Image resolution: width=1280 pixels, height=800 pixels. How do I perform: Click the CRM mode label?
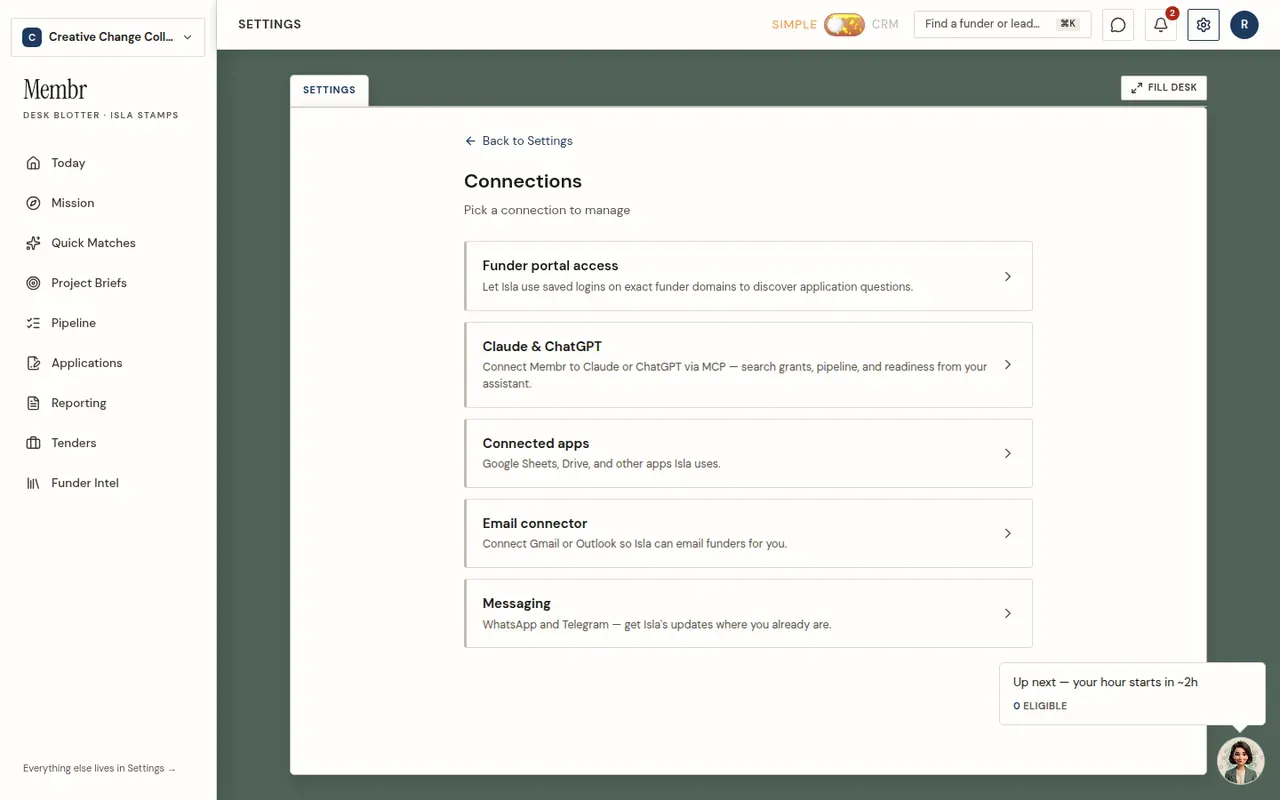[x=885, y=25]
